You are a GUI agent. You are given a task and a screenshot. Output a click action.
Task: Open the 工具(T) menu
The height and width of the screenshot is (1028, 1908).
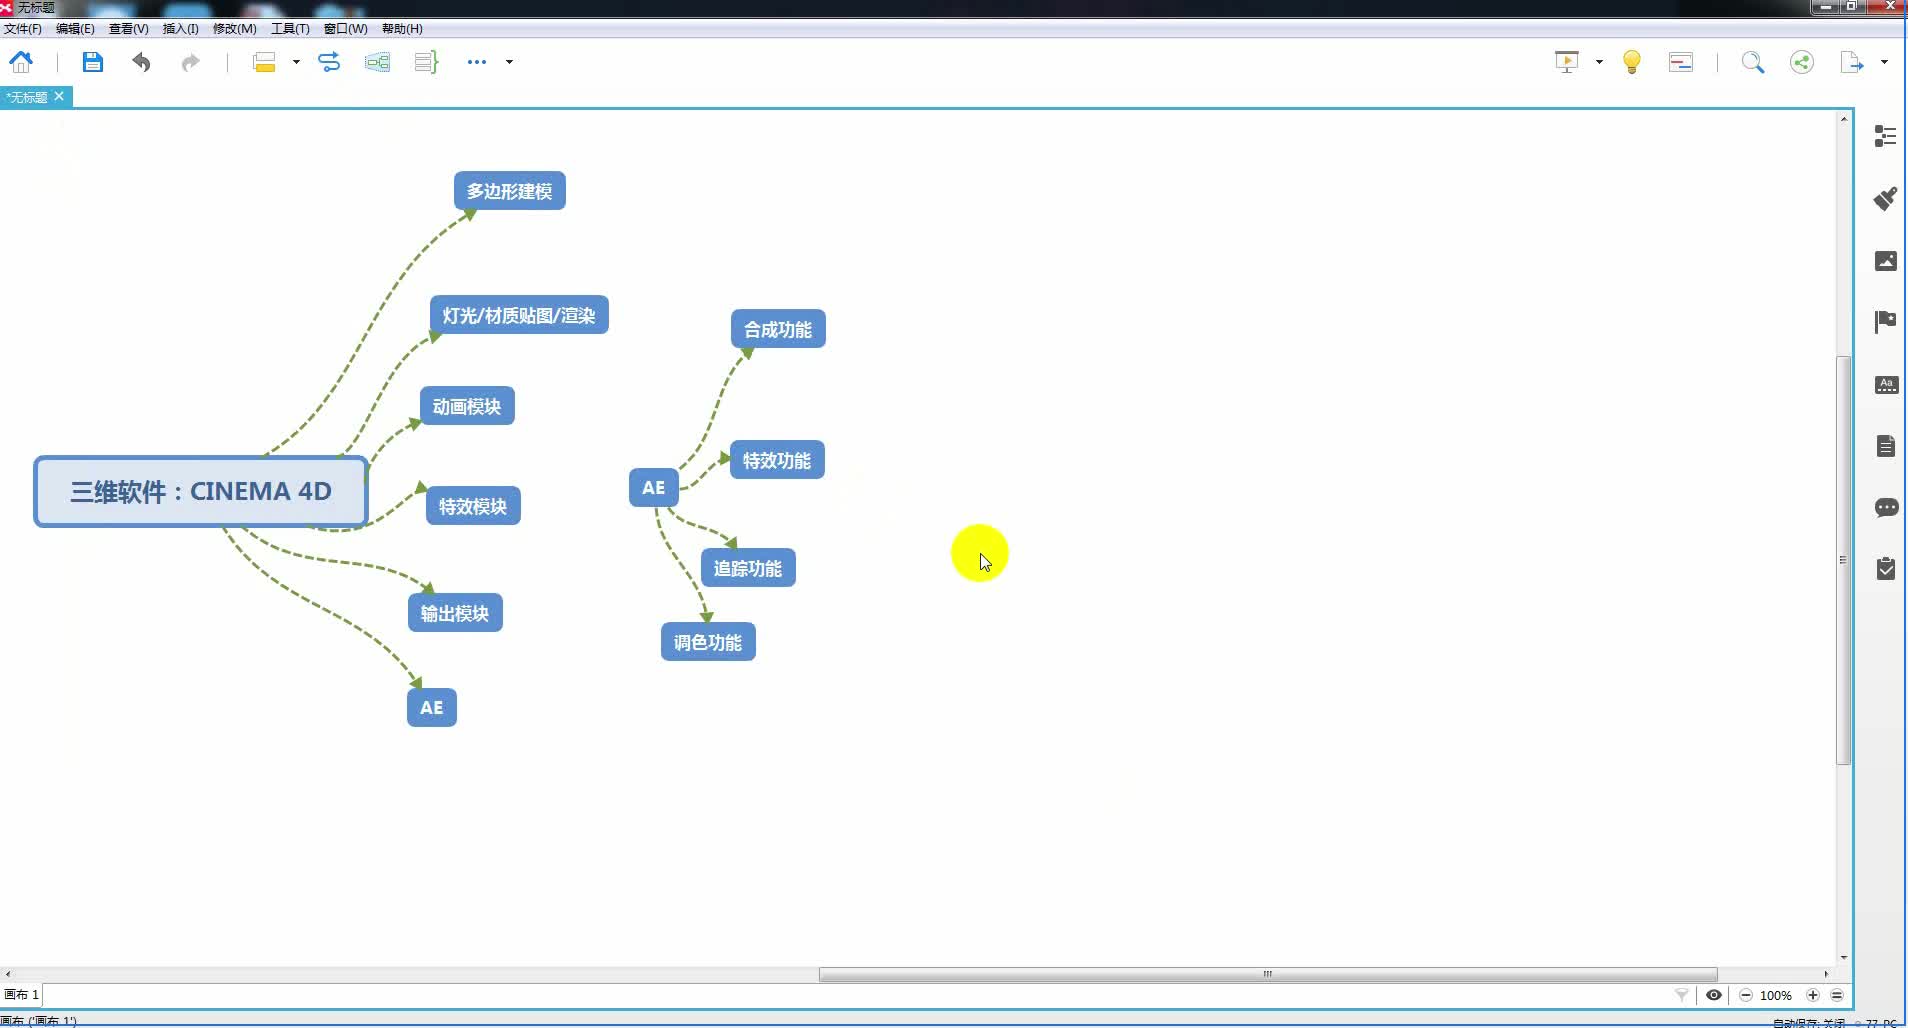point(290,28)
